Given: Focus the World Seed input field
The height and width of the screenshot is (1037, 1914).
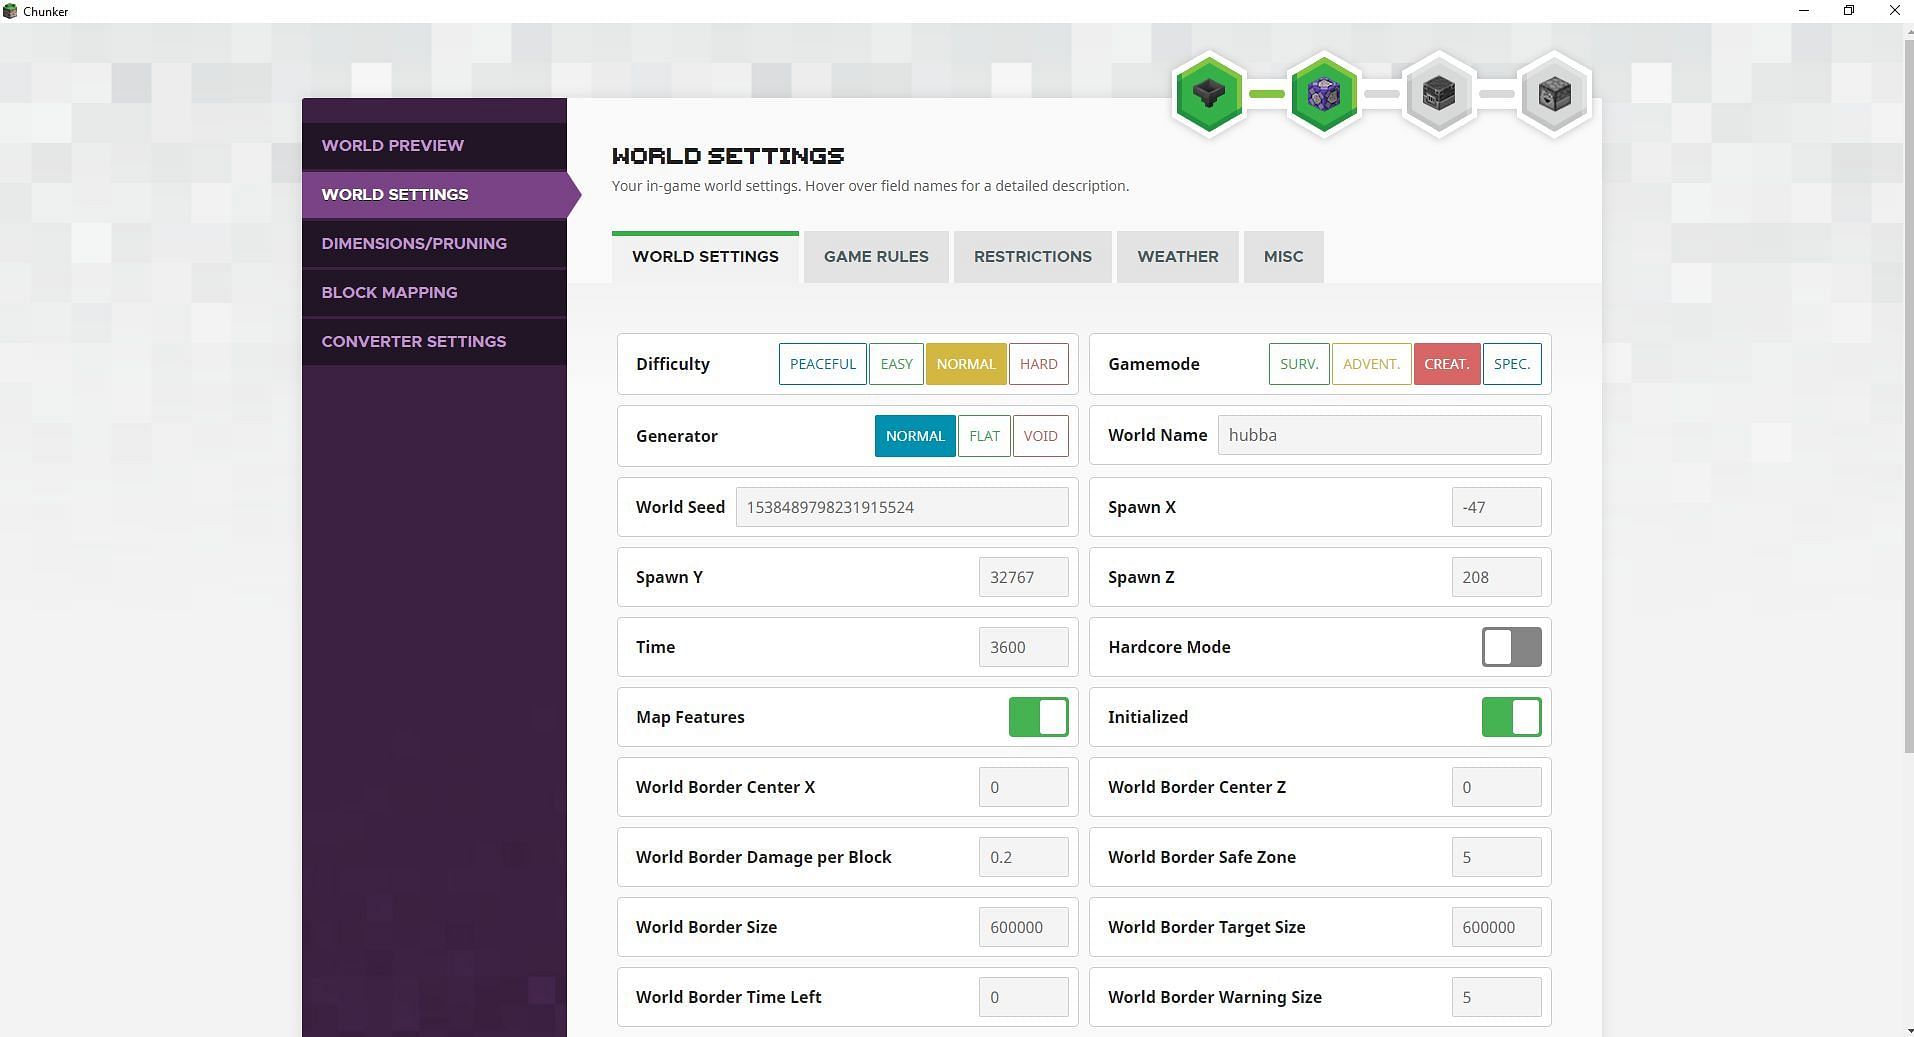Looking at the screenshot, I should 901,507.
